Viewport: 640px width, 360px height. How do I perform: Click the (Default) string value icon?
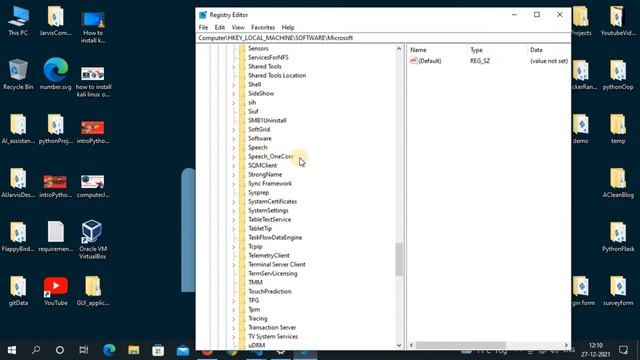click(413, 60)
